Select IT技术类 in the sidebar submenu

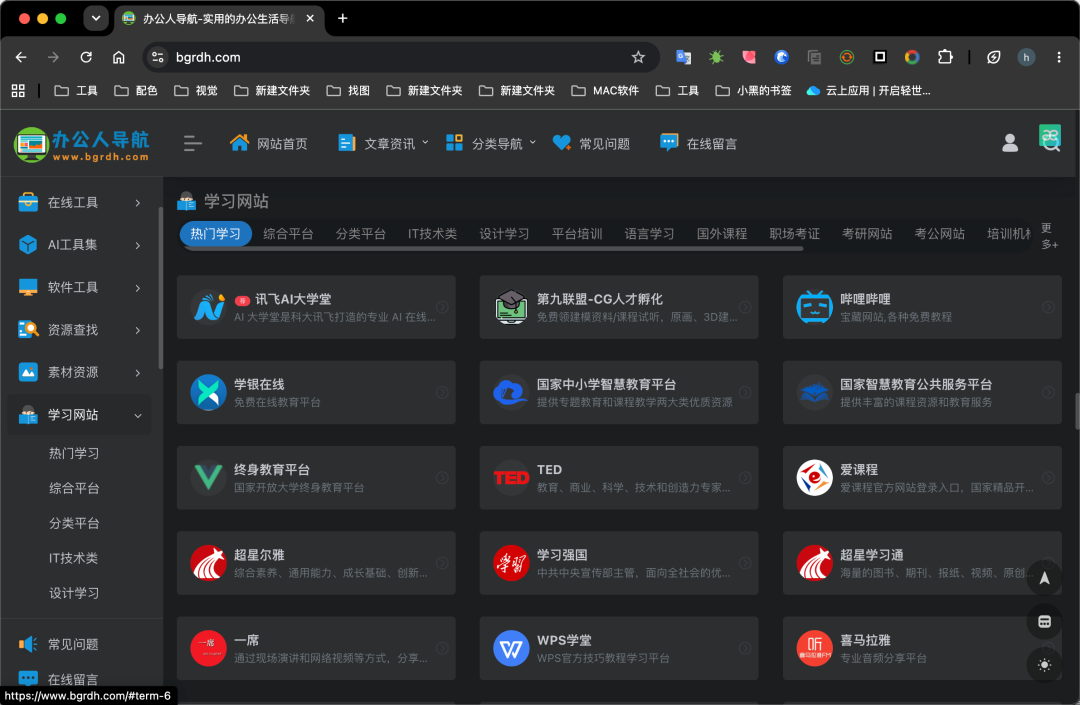coord(73,558)
